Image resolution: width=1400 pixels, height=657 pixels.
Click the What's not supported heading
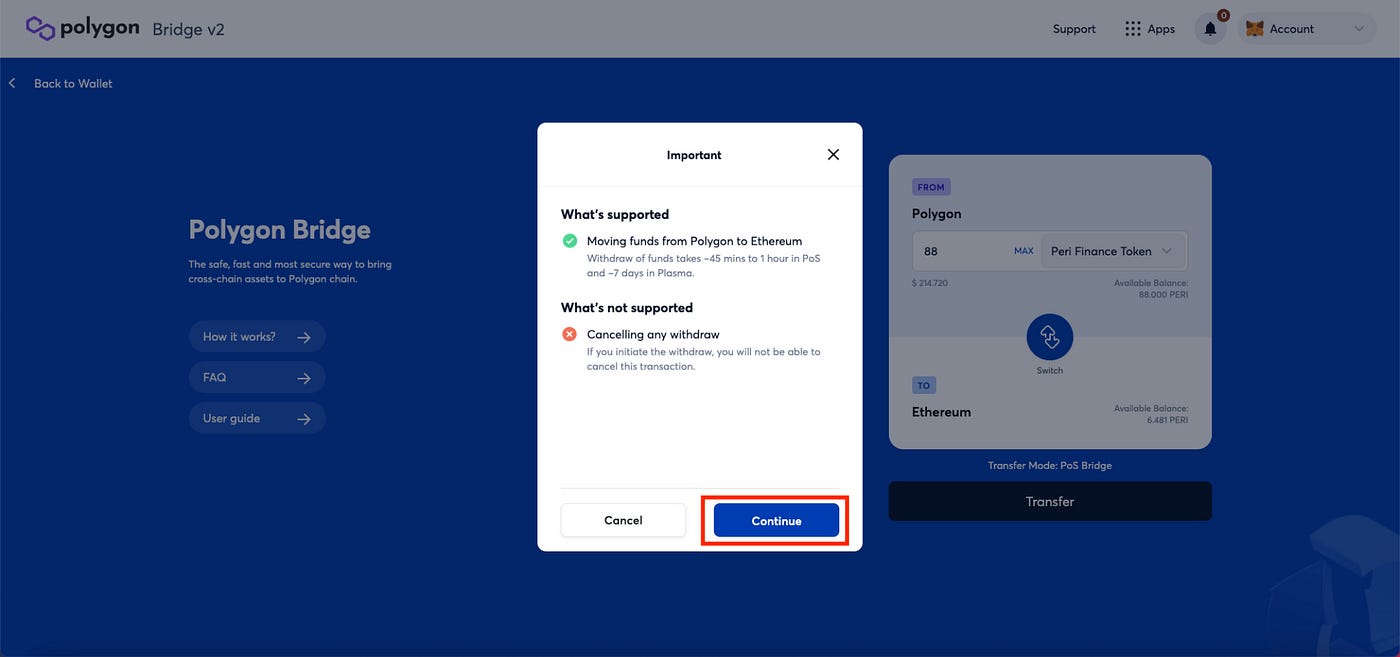click(627, 307)
